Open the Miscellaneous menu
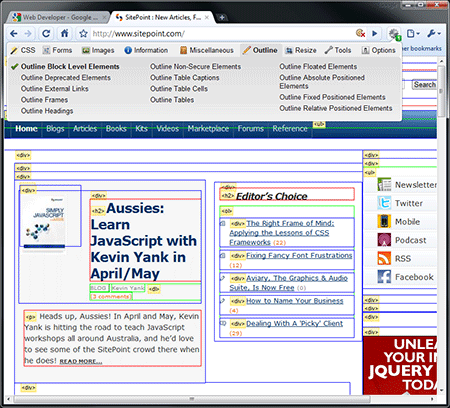 point(207,50)
